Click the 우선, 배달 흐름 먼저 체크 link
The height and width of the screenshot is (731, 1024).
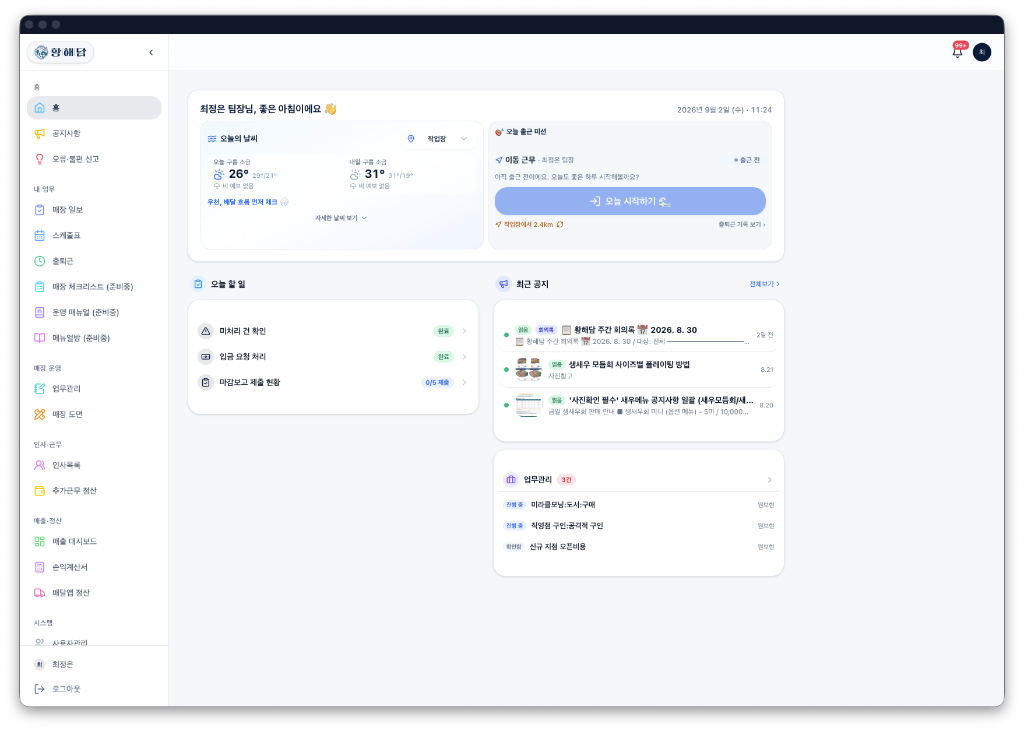(x=248, y=203)
